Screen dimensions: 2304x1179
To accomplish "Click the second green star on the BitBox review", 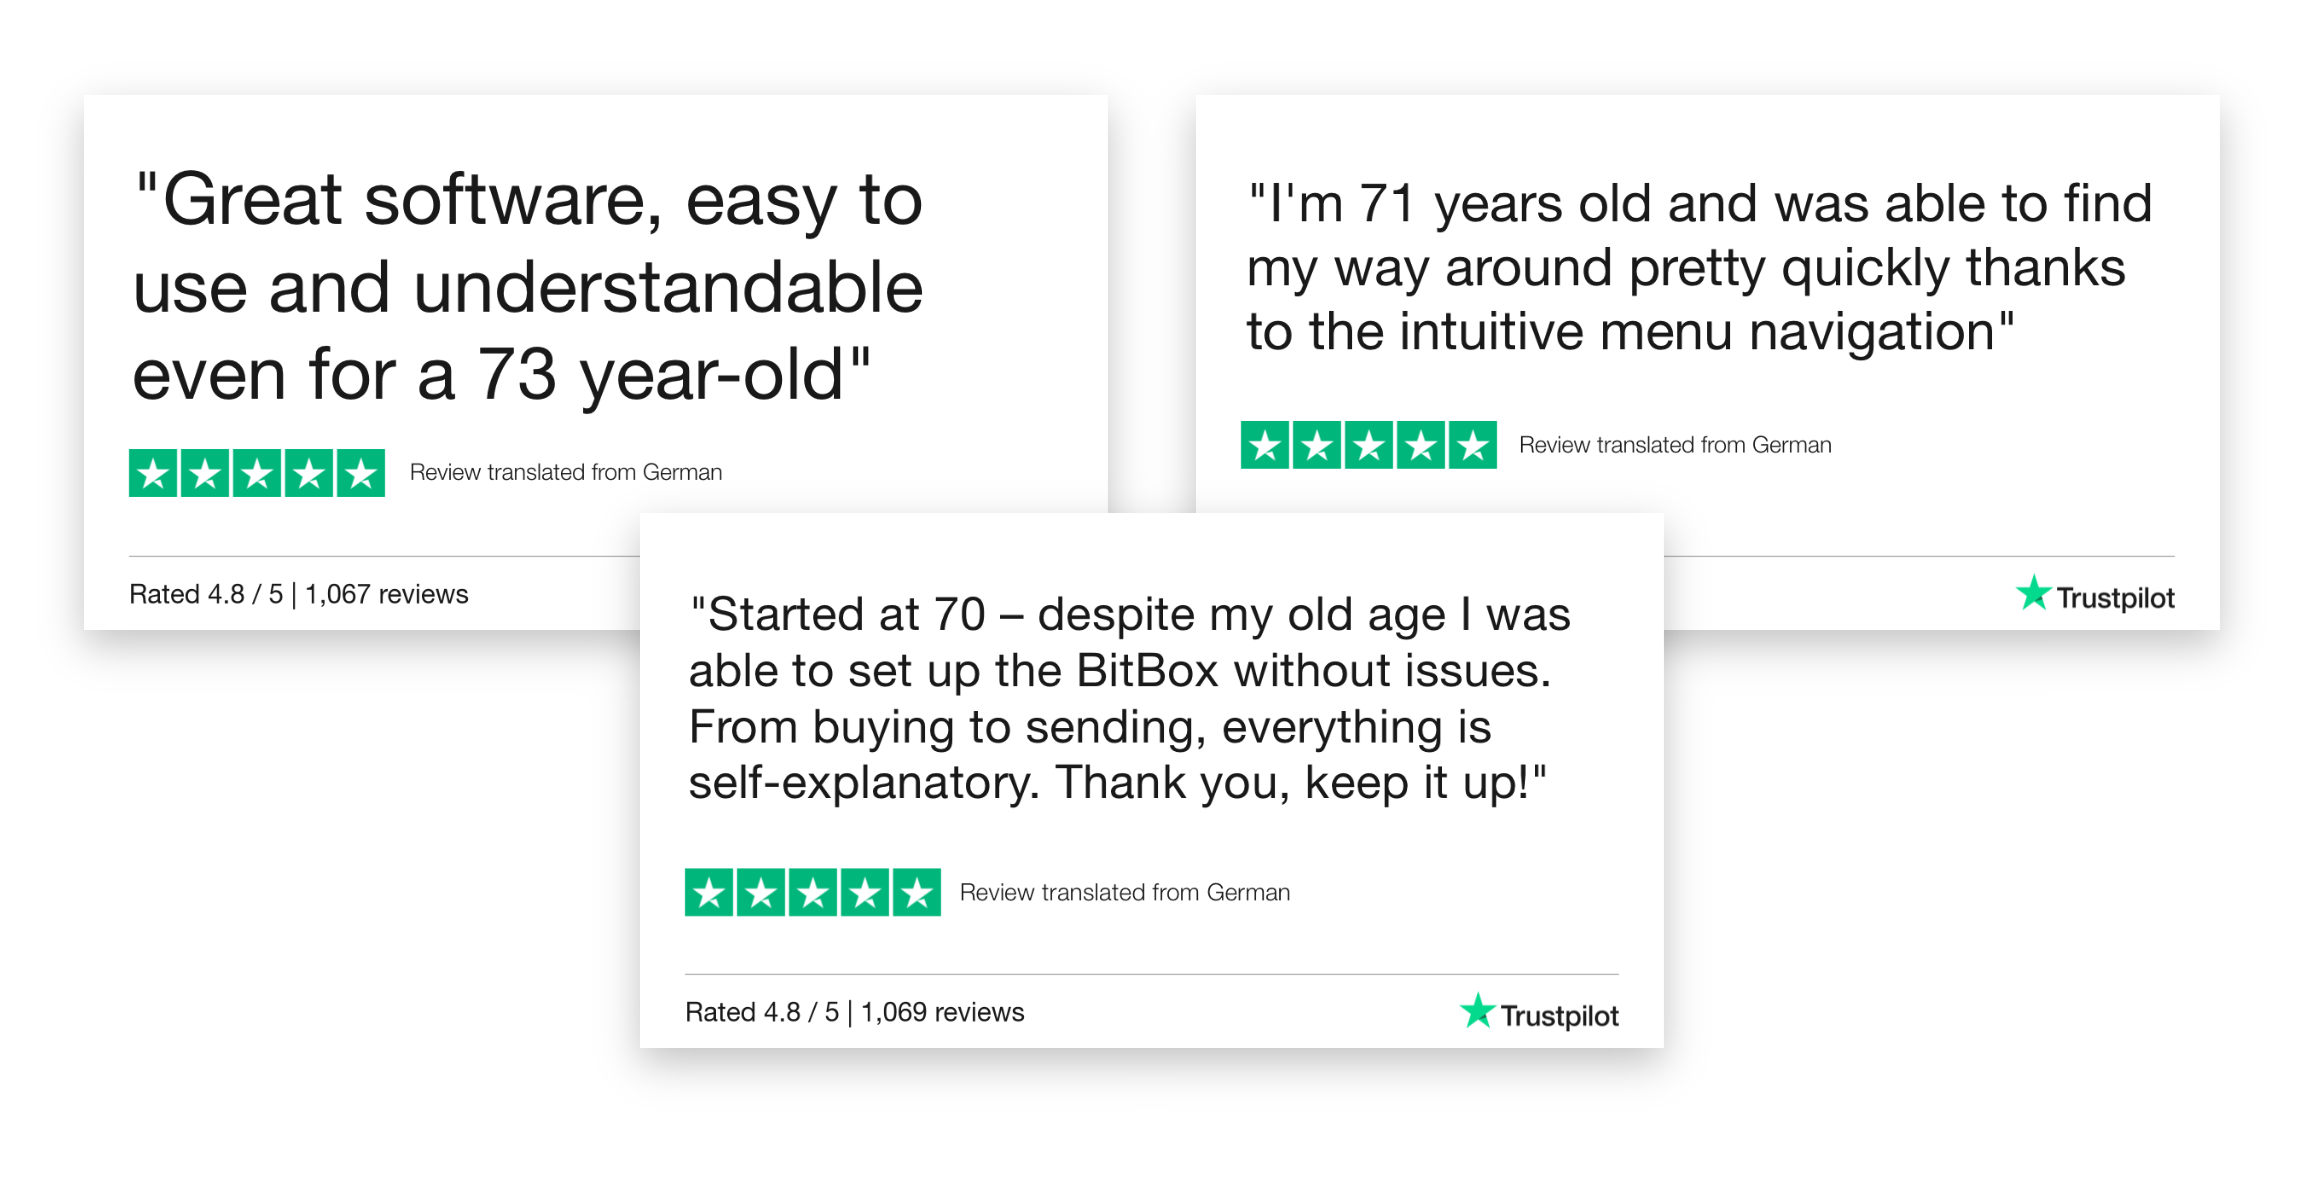I will click(761, 892).
